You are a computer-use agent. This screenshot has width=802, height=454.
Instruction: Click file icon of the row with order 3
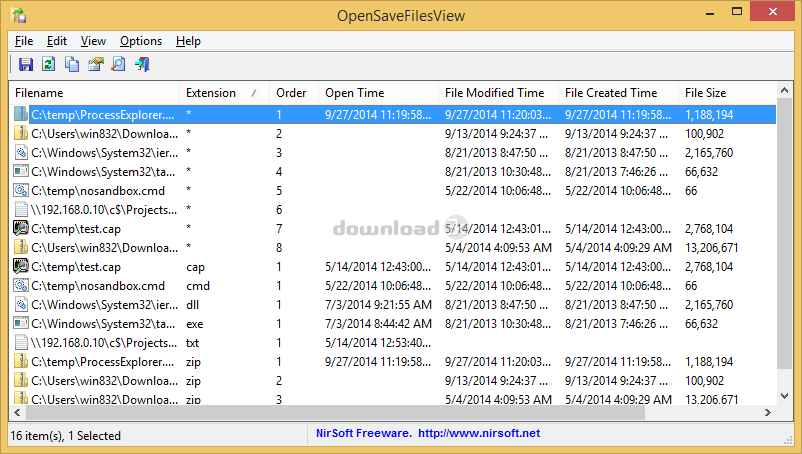(20, 152)
